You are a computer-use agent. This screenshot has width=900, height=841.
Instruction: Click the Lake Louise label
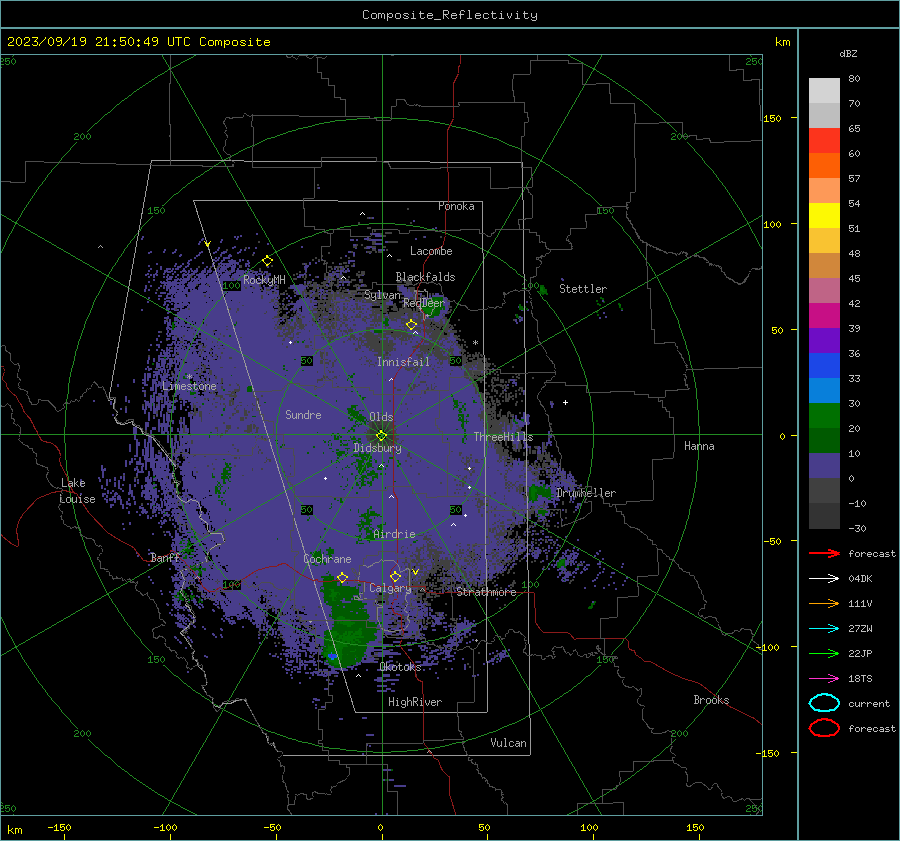click(x=77, y=491)
